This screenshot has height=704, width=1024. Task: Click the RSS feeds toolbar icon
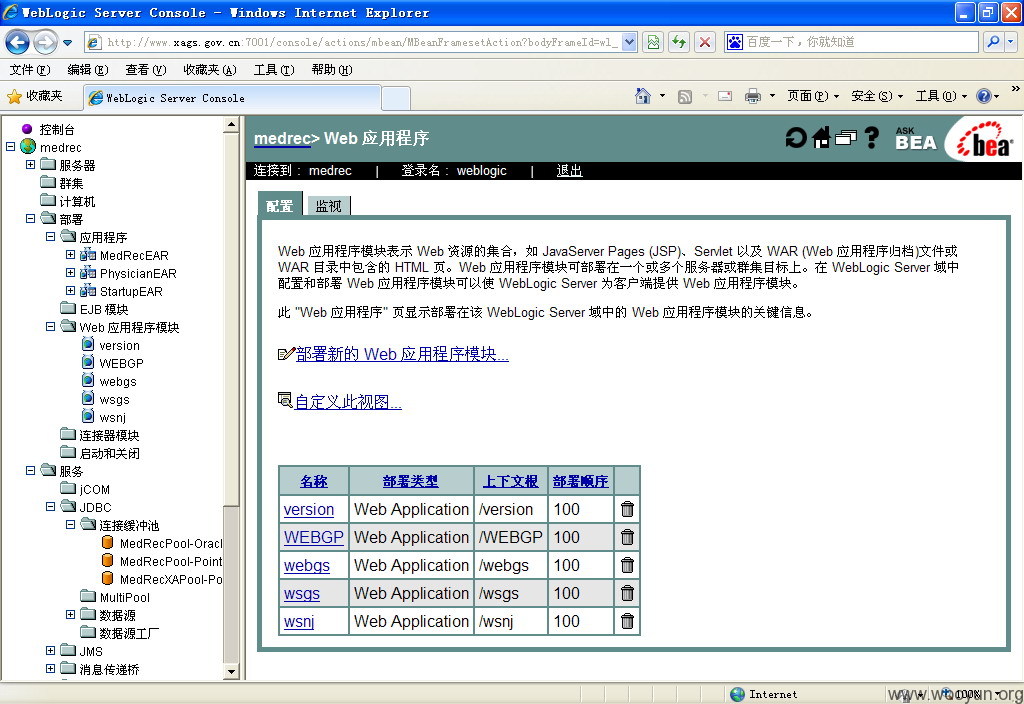pyautogui.click(x=684, y=97)
